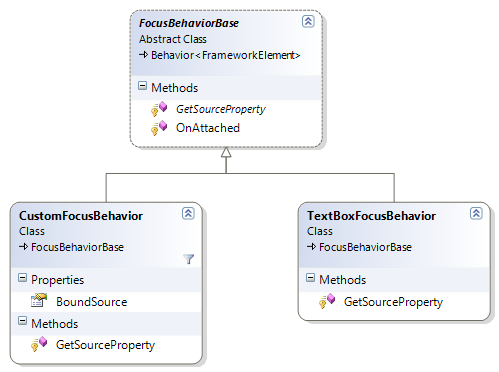Click base-type arrow icon in TextBoxFocusBehavior header

tap(311, 247)
